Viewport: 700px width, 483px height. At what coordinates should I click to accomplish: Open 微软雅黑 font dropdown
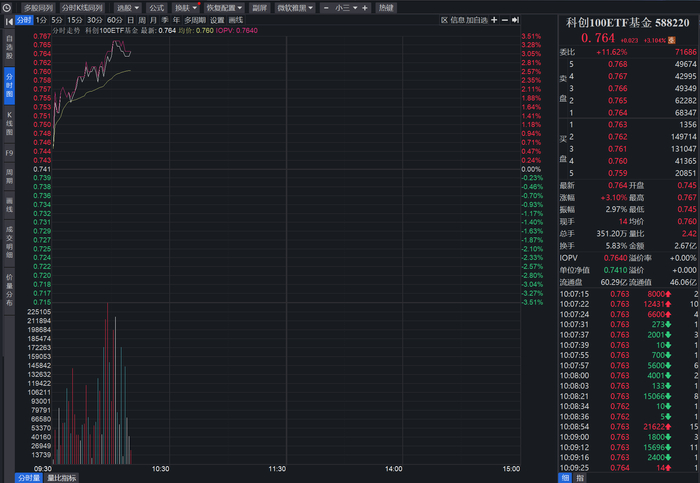point(295,8)
